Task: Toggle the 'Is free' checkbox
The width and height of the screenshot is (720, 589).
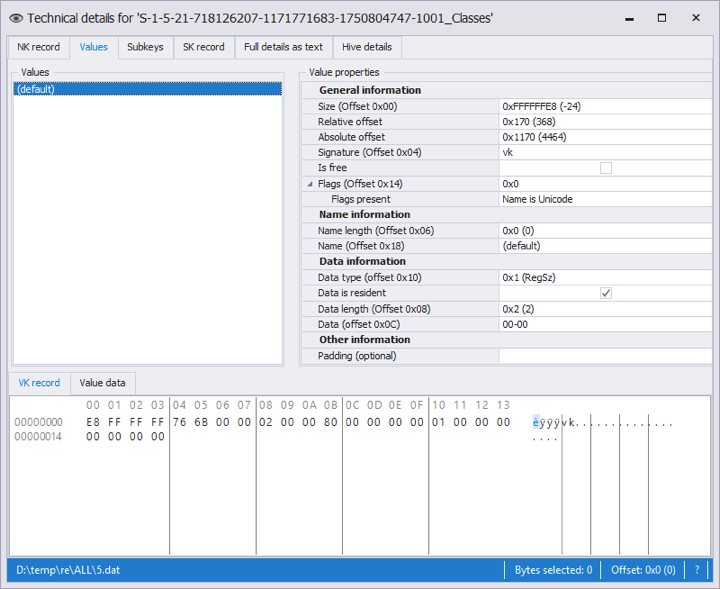Action: point(605,168)
